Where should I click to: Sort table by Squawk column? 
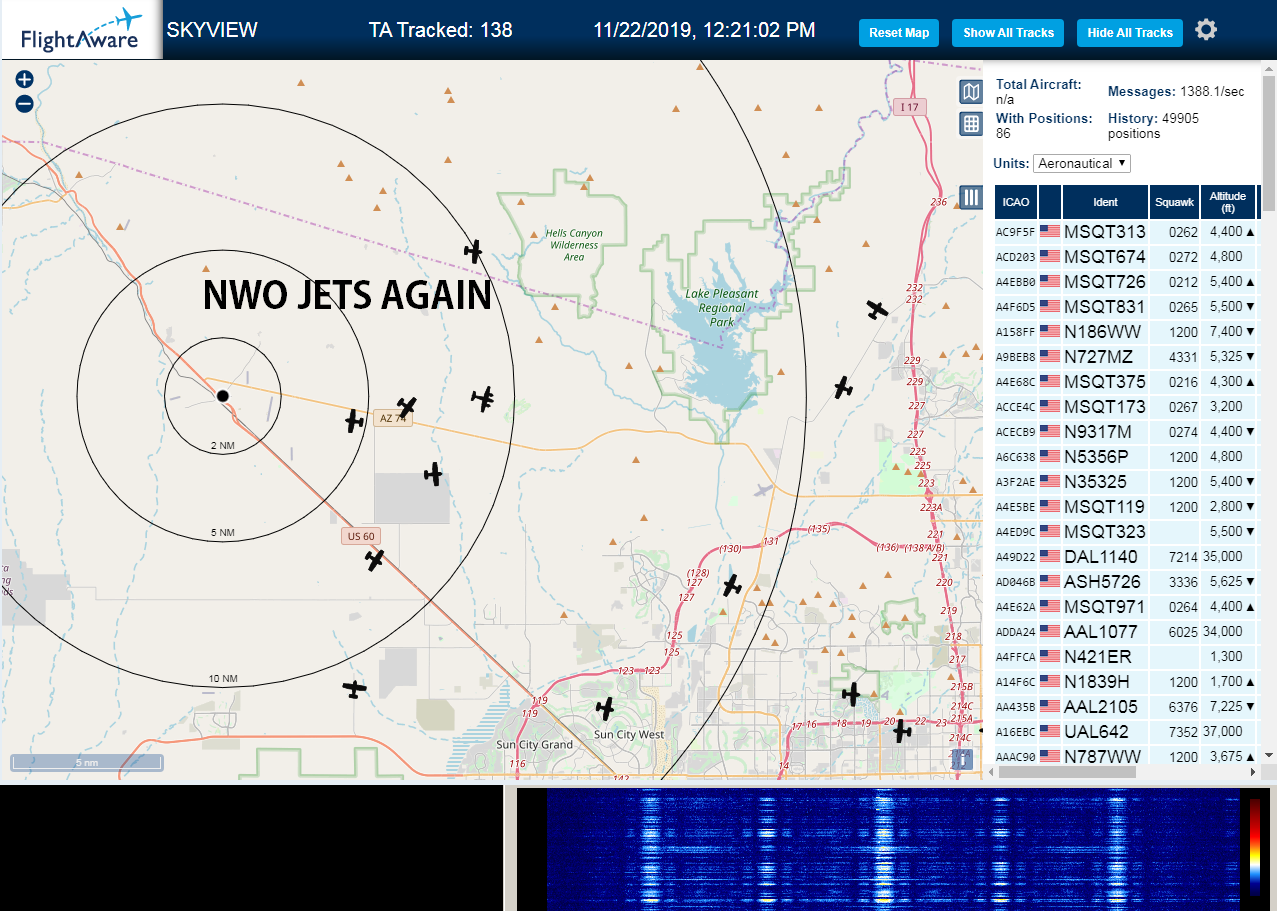tap(1174, 202)
